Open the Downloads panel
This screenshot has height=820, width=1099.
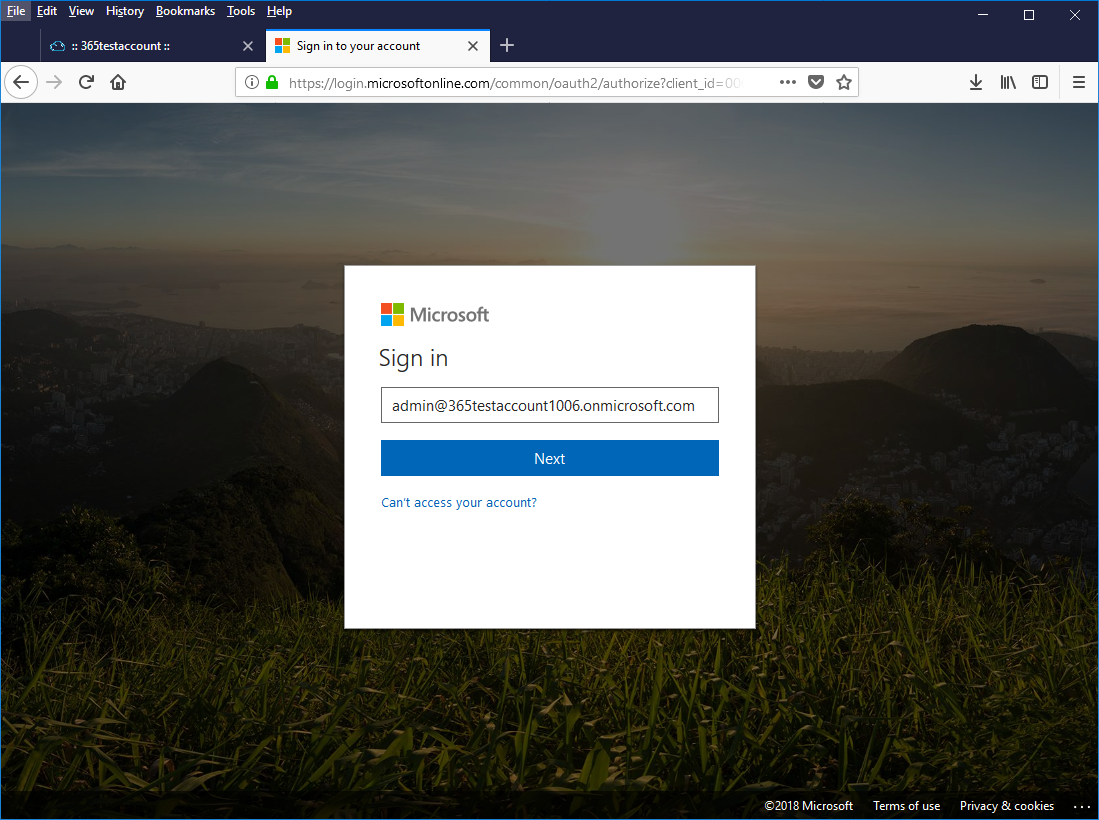(976, 83)
